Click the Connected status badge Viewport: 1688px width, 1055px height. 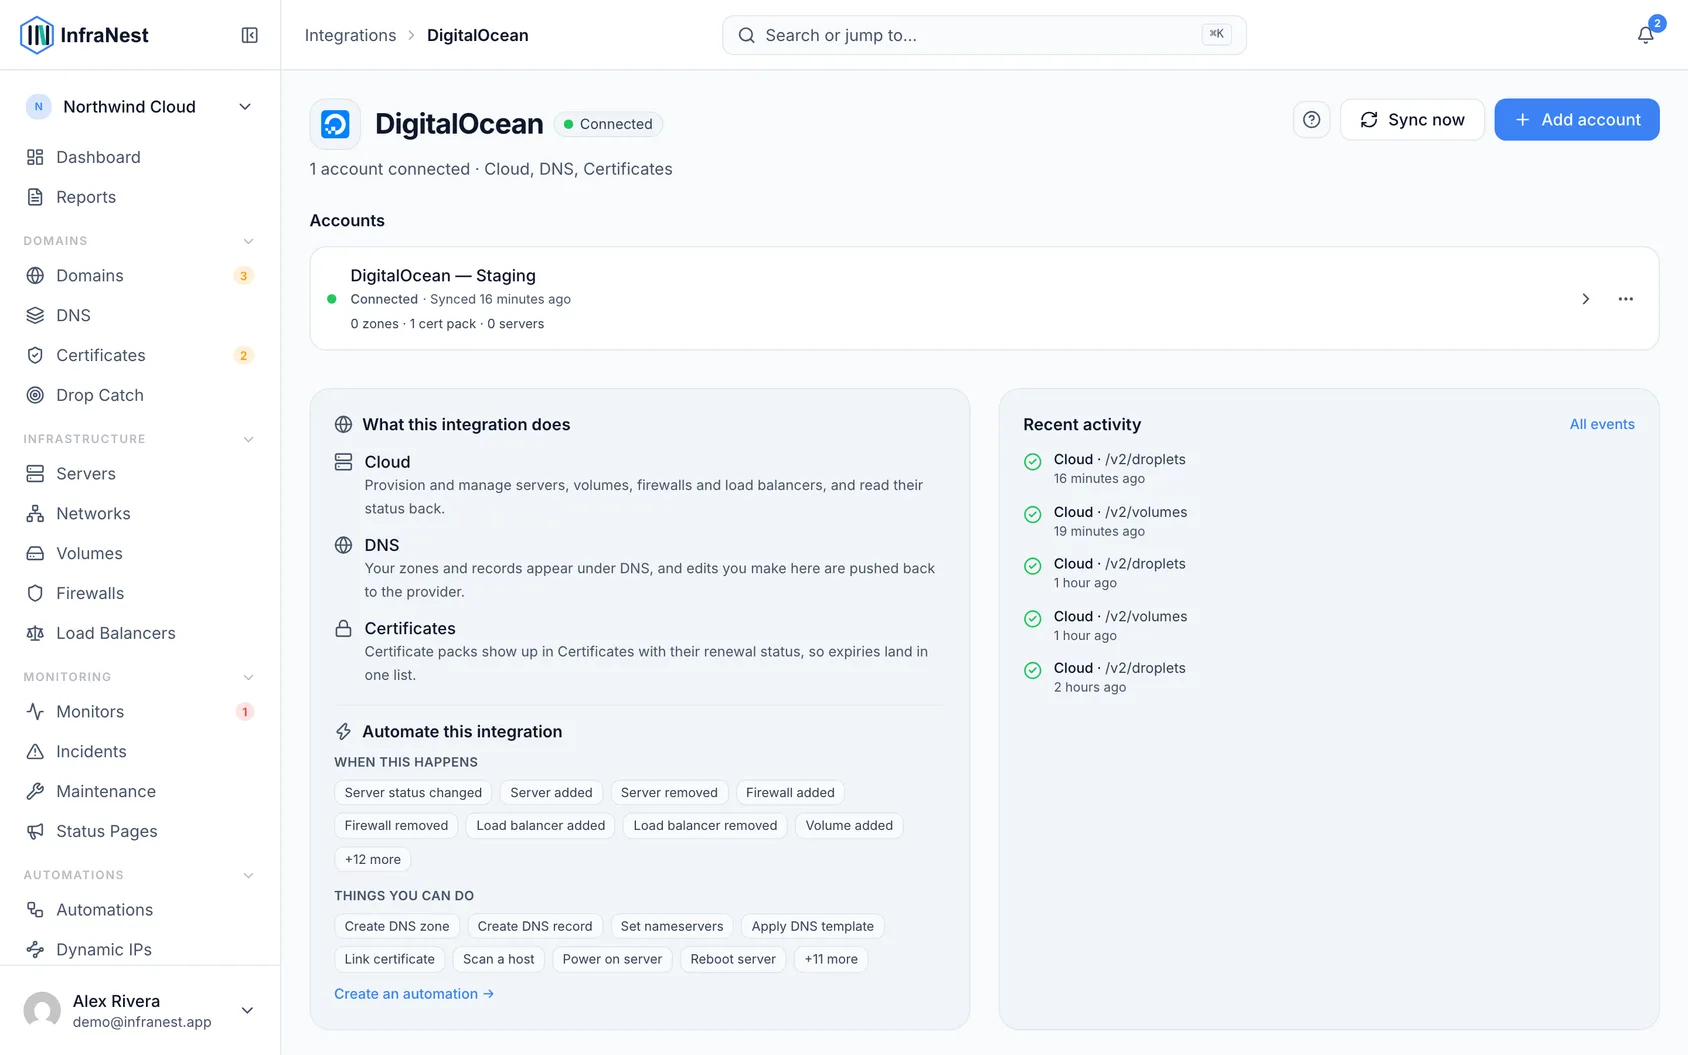pyautogui.click(x=608, y=124)
